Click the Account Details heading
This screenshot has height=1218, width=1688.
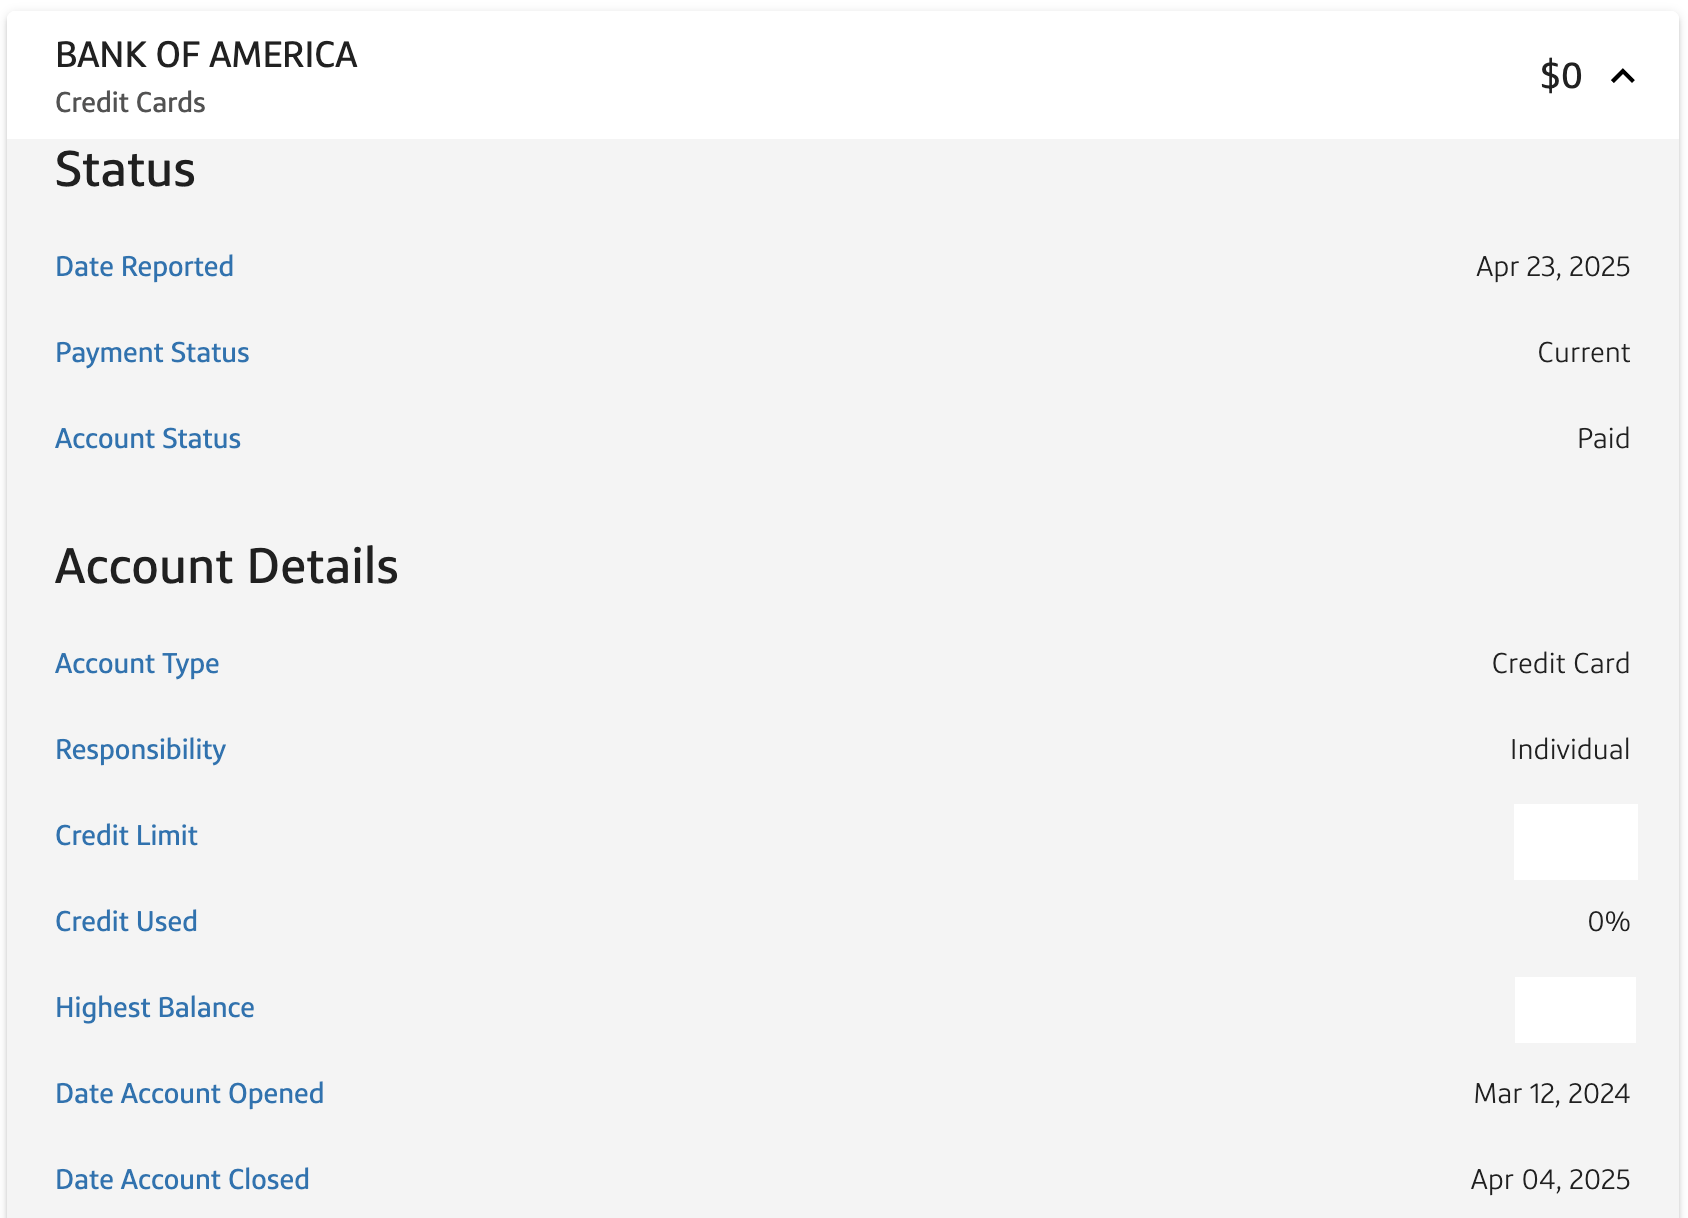[x=226, y=567]
